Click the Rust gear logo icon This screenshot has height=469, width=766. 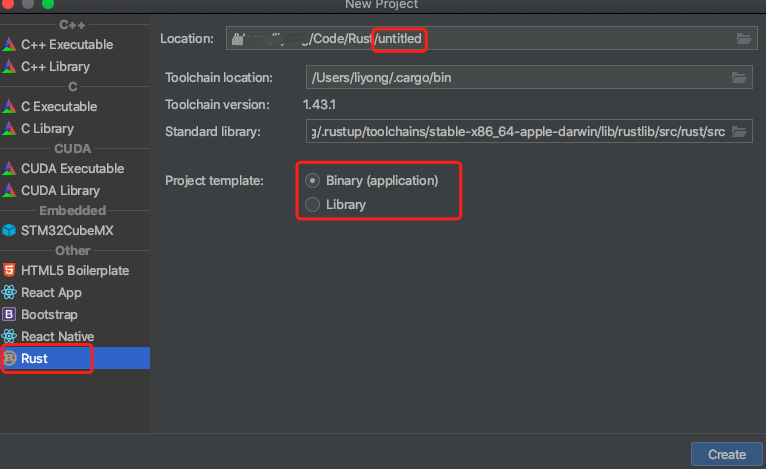10,359
